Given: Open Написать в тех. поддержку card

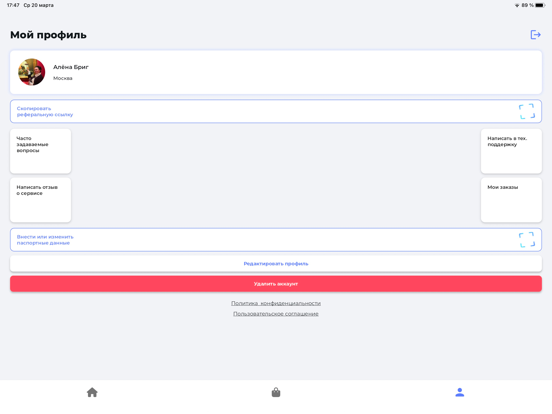Looking at the screenshot, I should pyautogui.click(x=511, y=151).
